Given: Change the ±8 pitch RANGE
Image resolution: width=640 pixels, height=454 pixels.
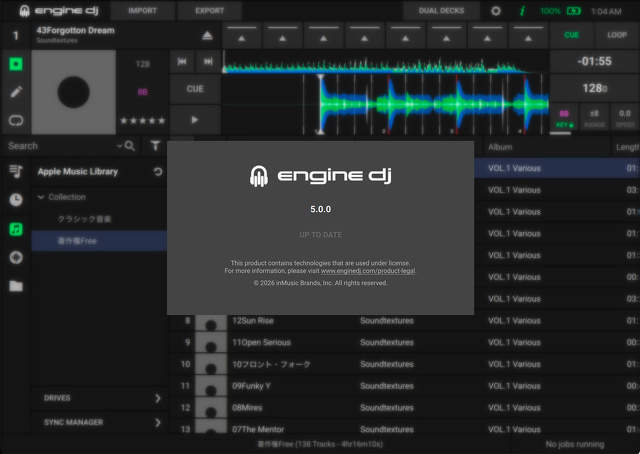Looking at the screenshot, I should point(594,118).
